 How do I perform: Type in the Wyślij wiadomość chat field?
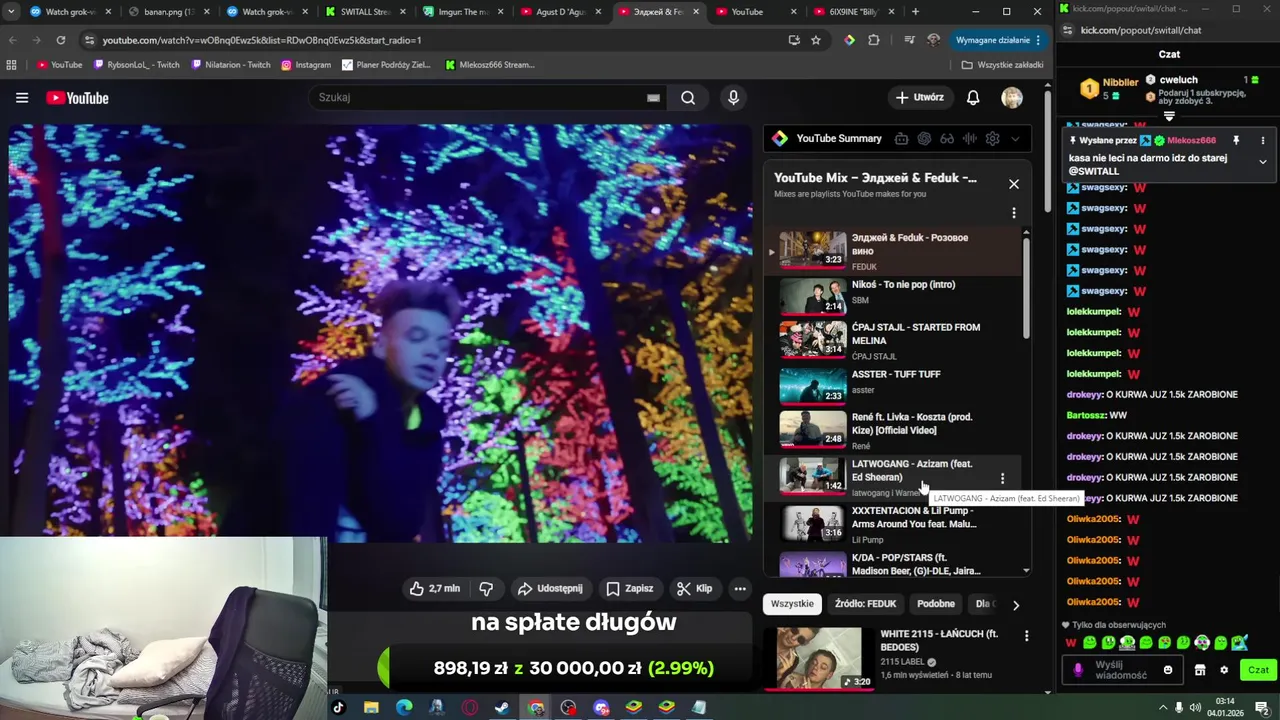click(x=1122, y=670)
